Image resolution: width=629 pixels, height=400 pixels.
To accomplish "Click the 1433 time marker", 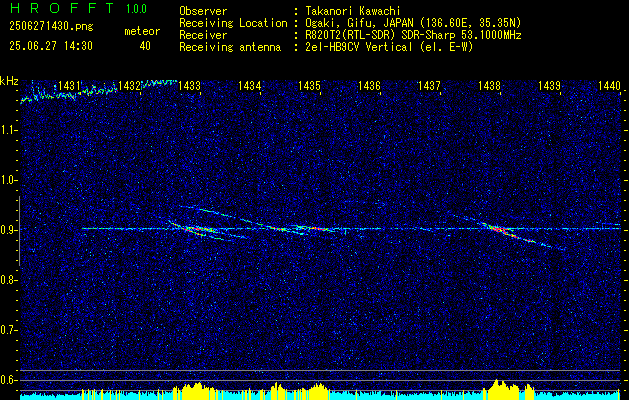I will pyautogui.click(x=189, y=86).
